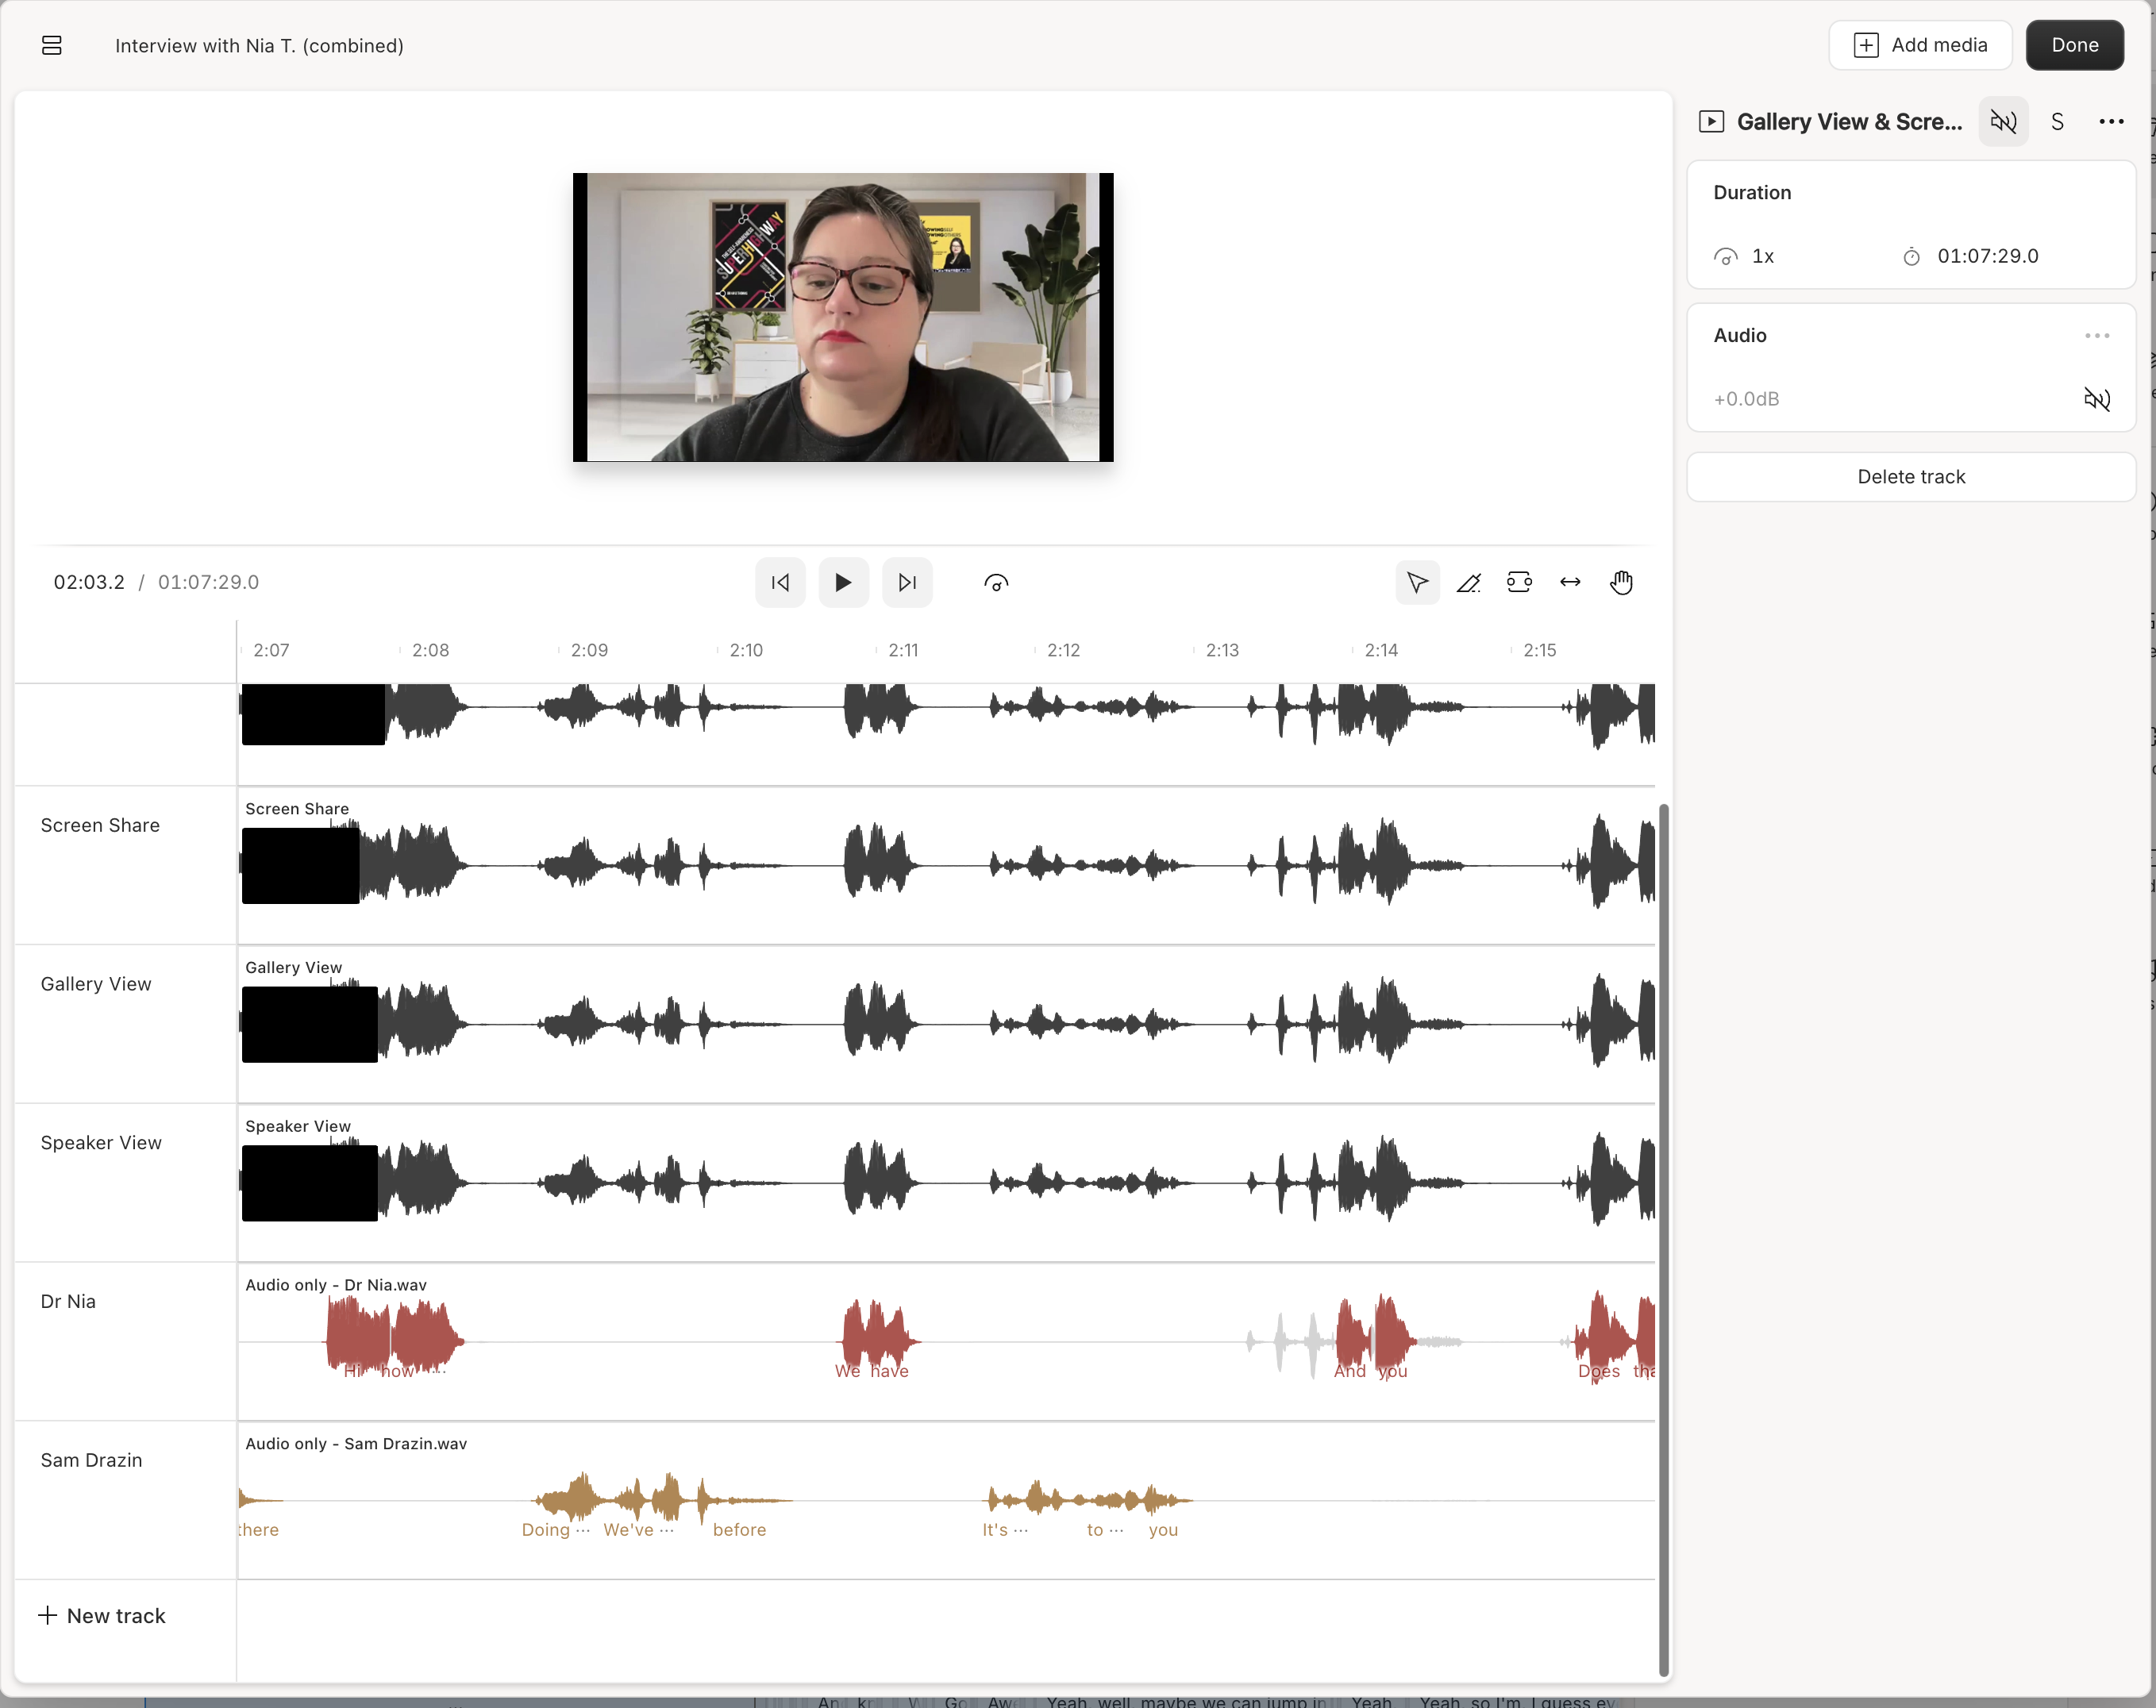Click the Screen Share clip thumbnail

click(x=300, y=866)
